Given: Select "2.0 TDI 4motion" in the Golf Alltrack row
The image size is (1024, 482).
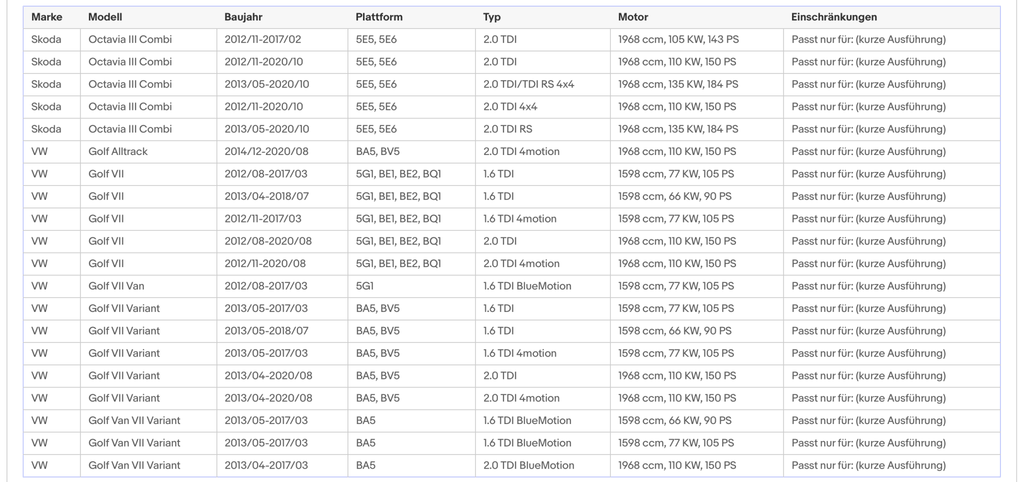Looking at the screenshot, I should [x=521, y=152].
